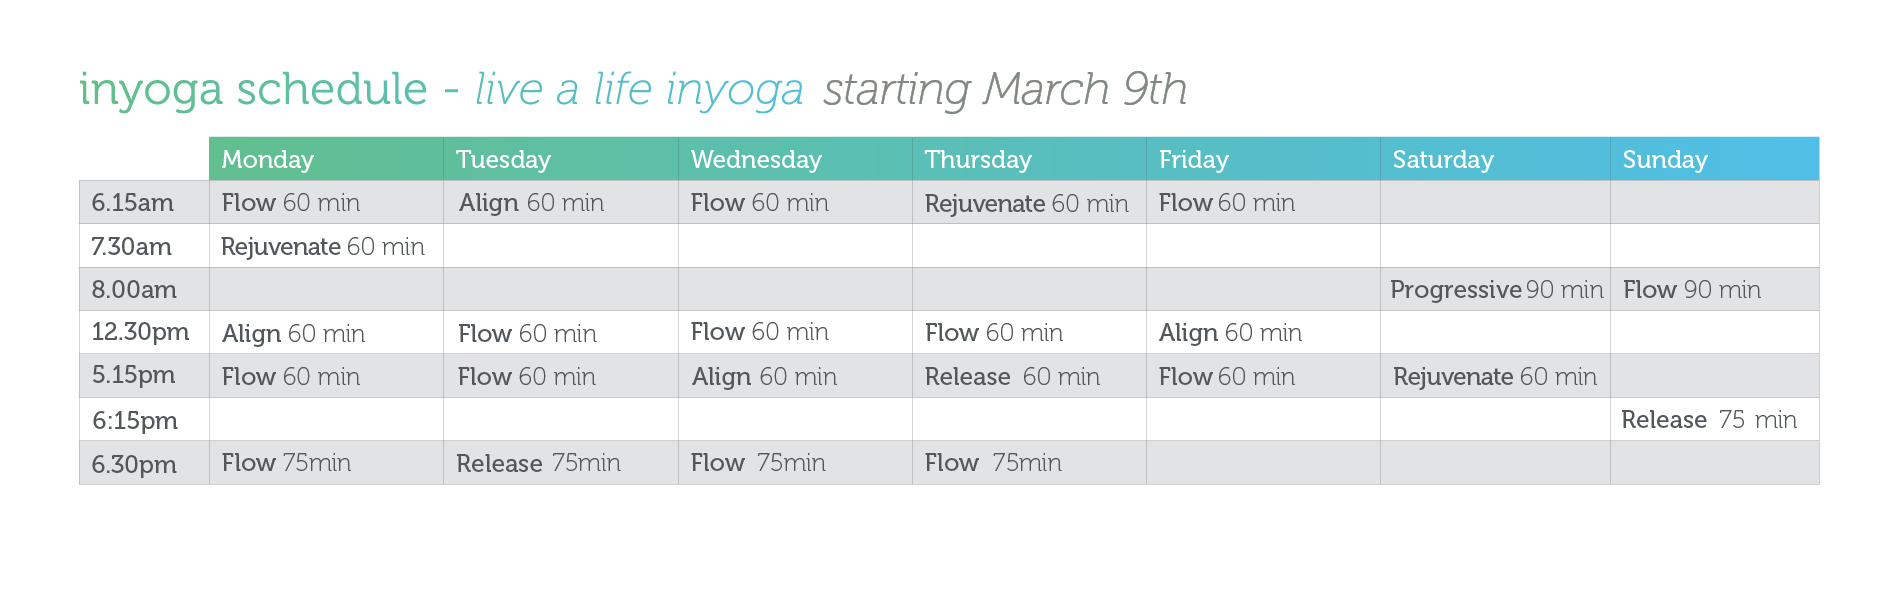
Task: Click the inyoga schedule title text
Action: pyautogui.click(x=253, y=90)
